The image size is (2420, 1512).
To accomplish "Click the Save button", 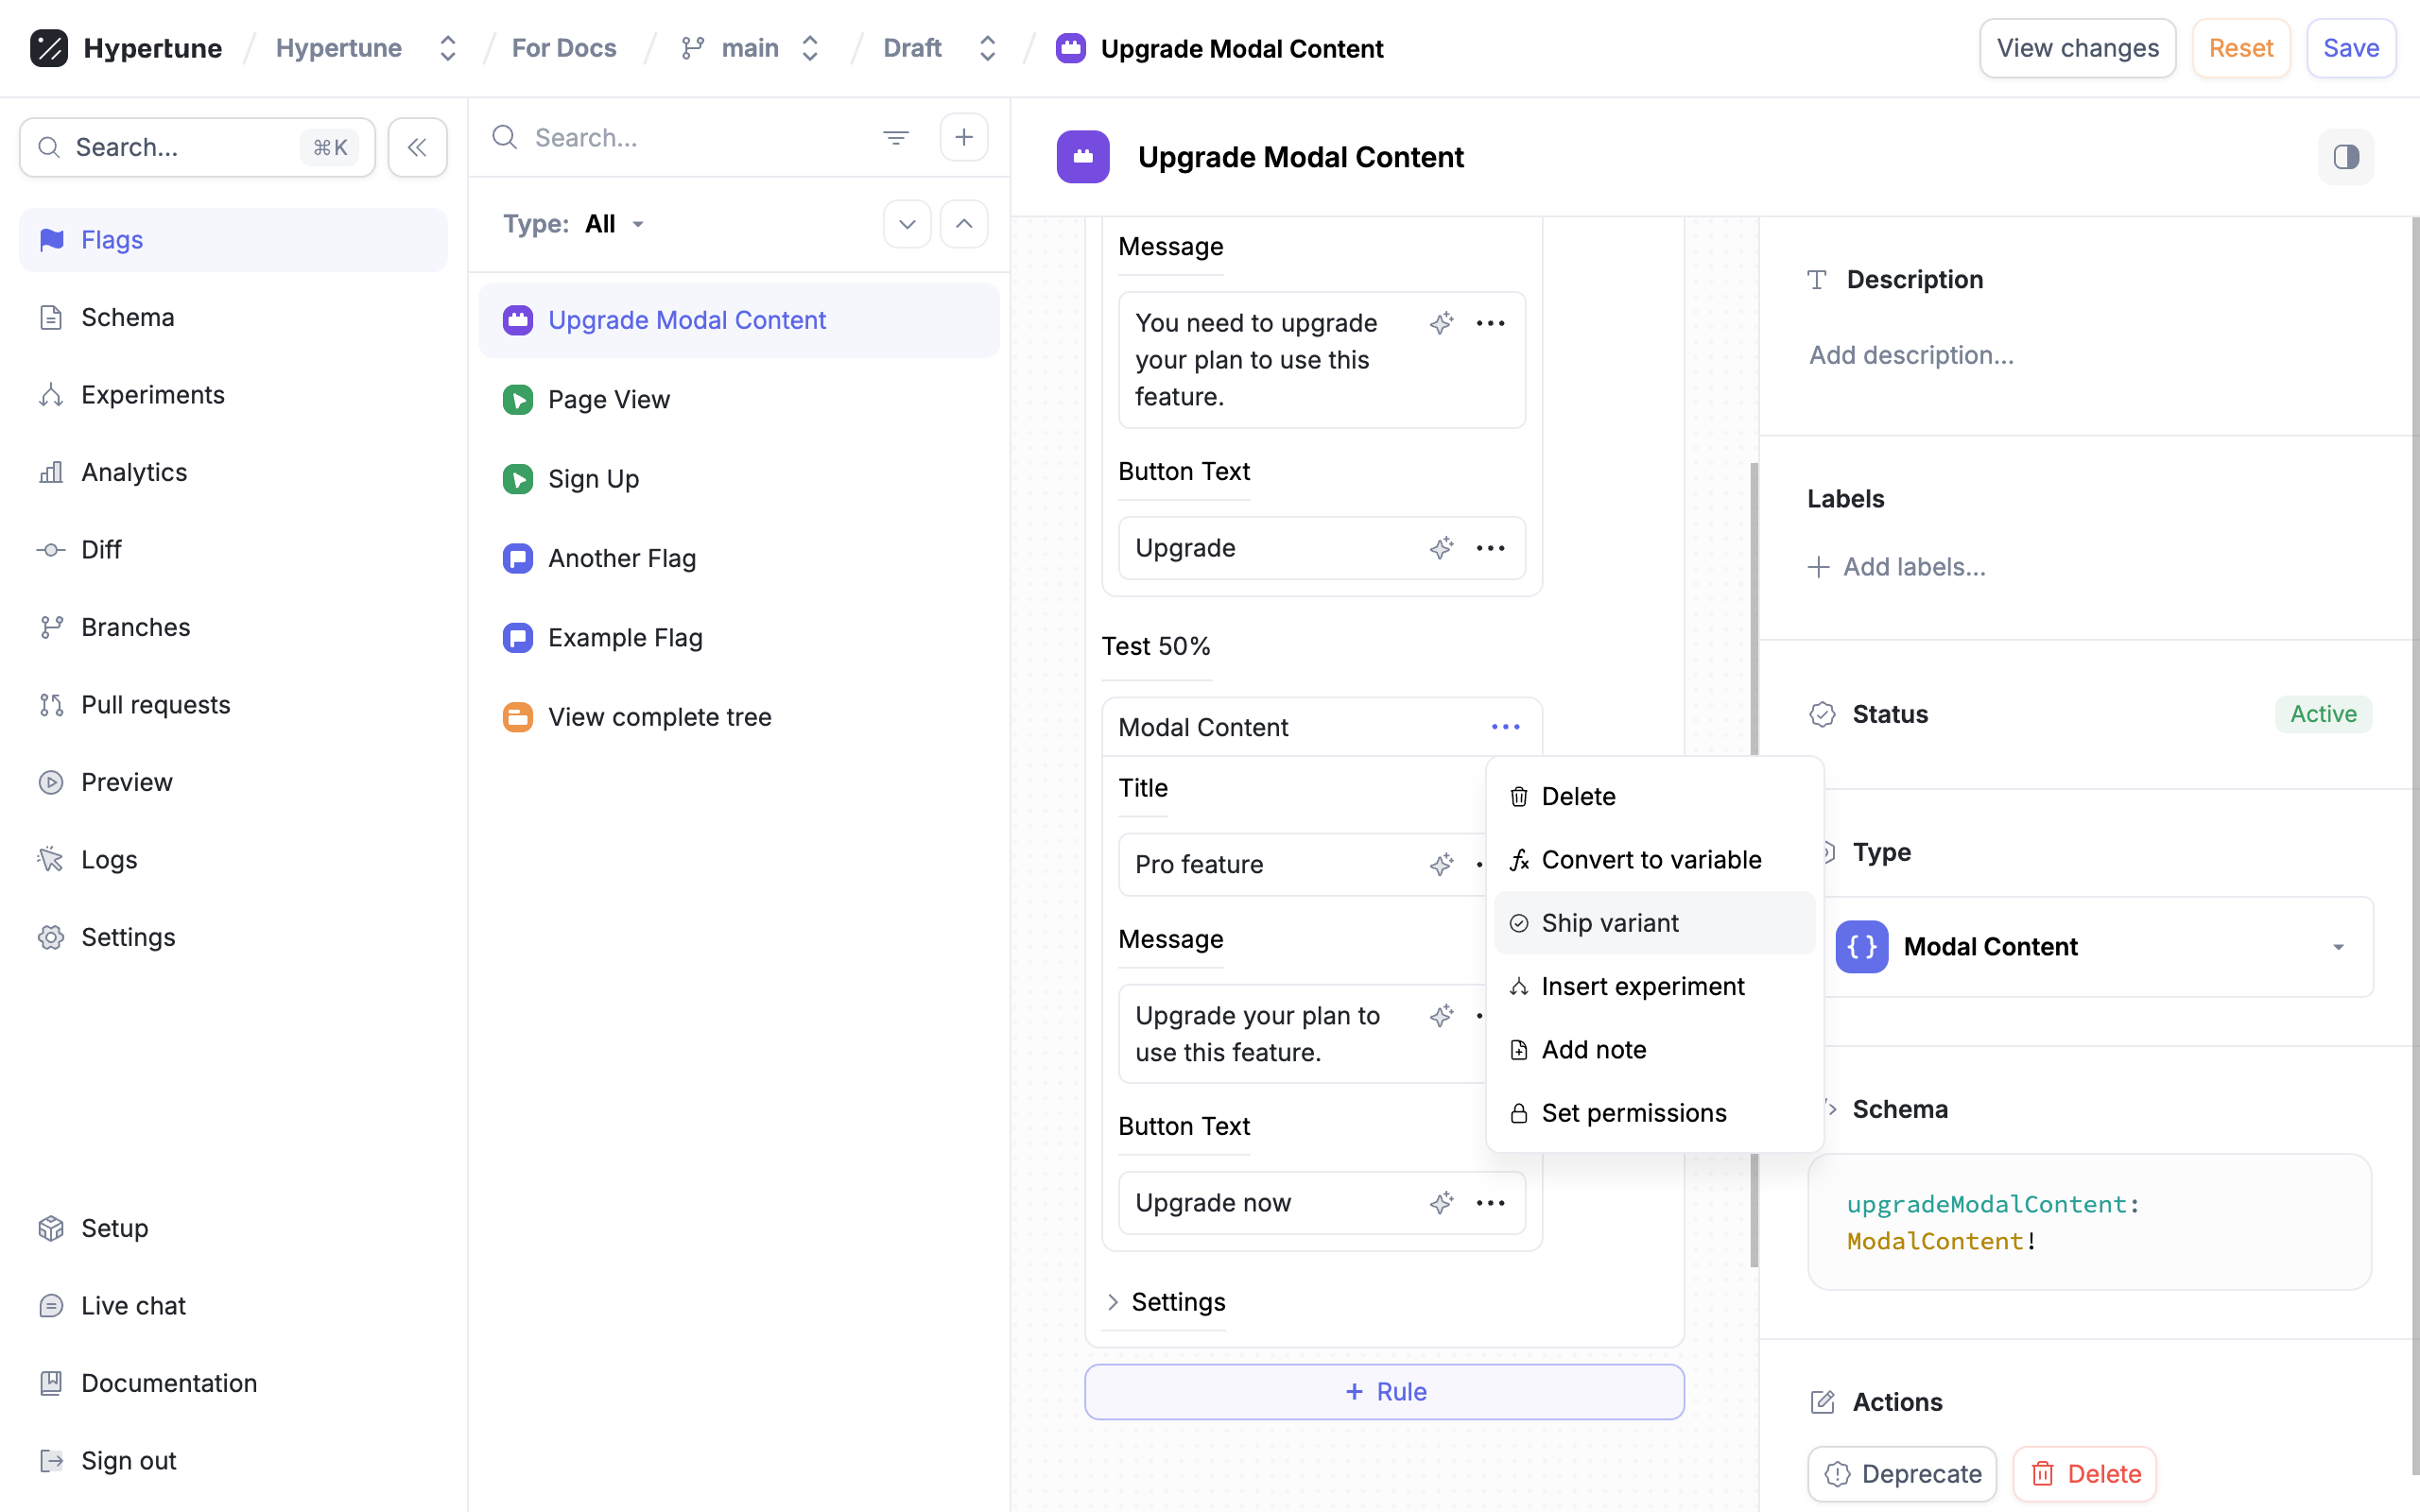I will 2350,48.
